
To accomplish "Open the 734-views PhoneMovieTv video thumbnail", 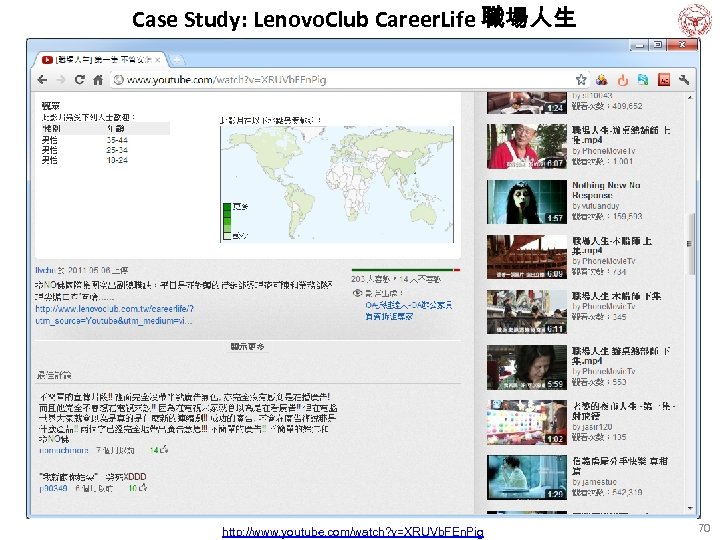I will point(527,257).
